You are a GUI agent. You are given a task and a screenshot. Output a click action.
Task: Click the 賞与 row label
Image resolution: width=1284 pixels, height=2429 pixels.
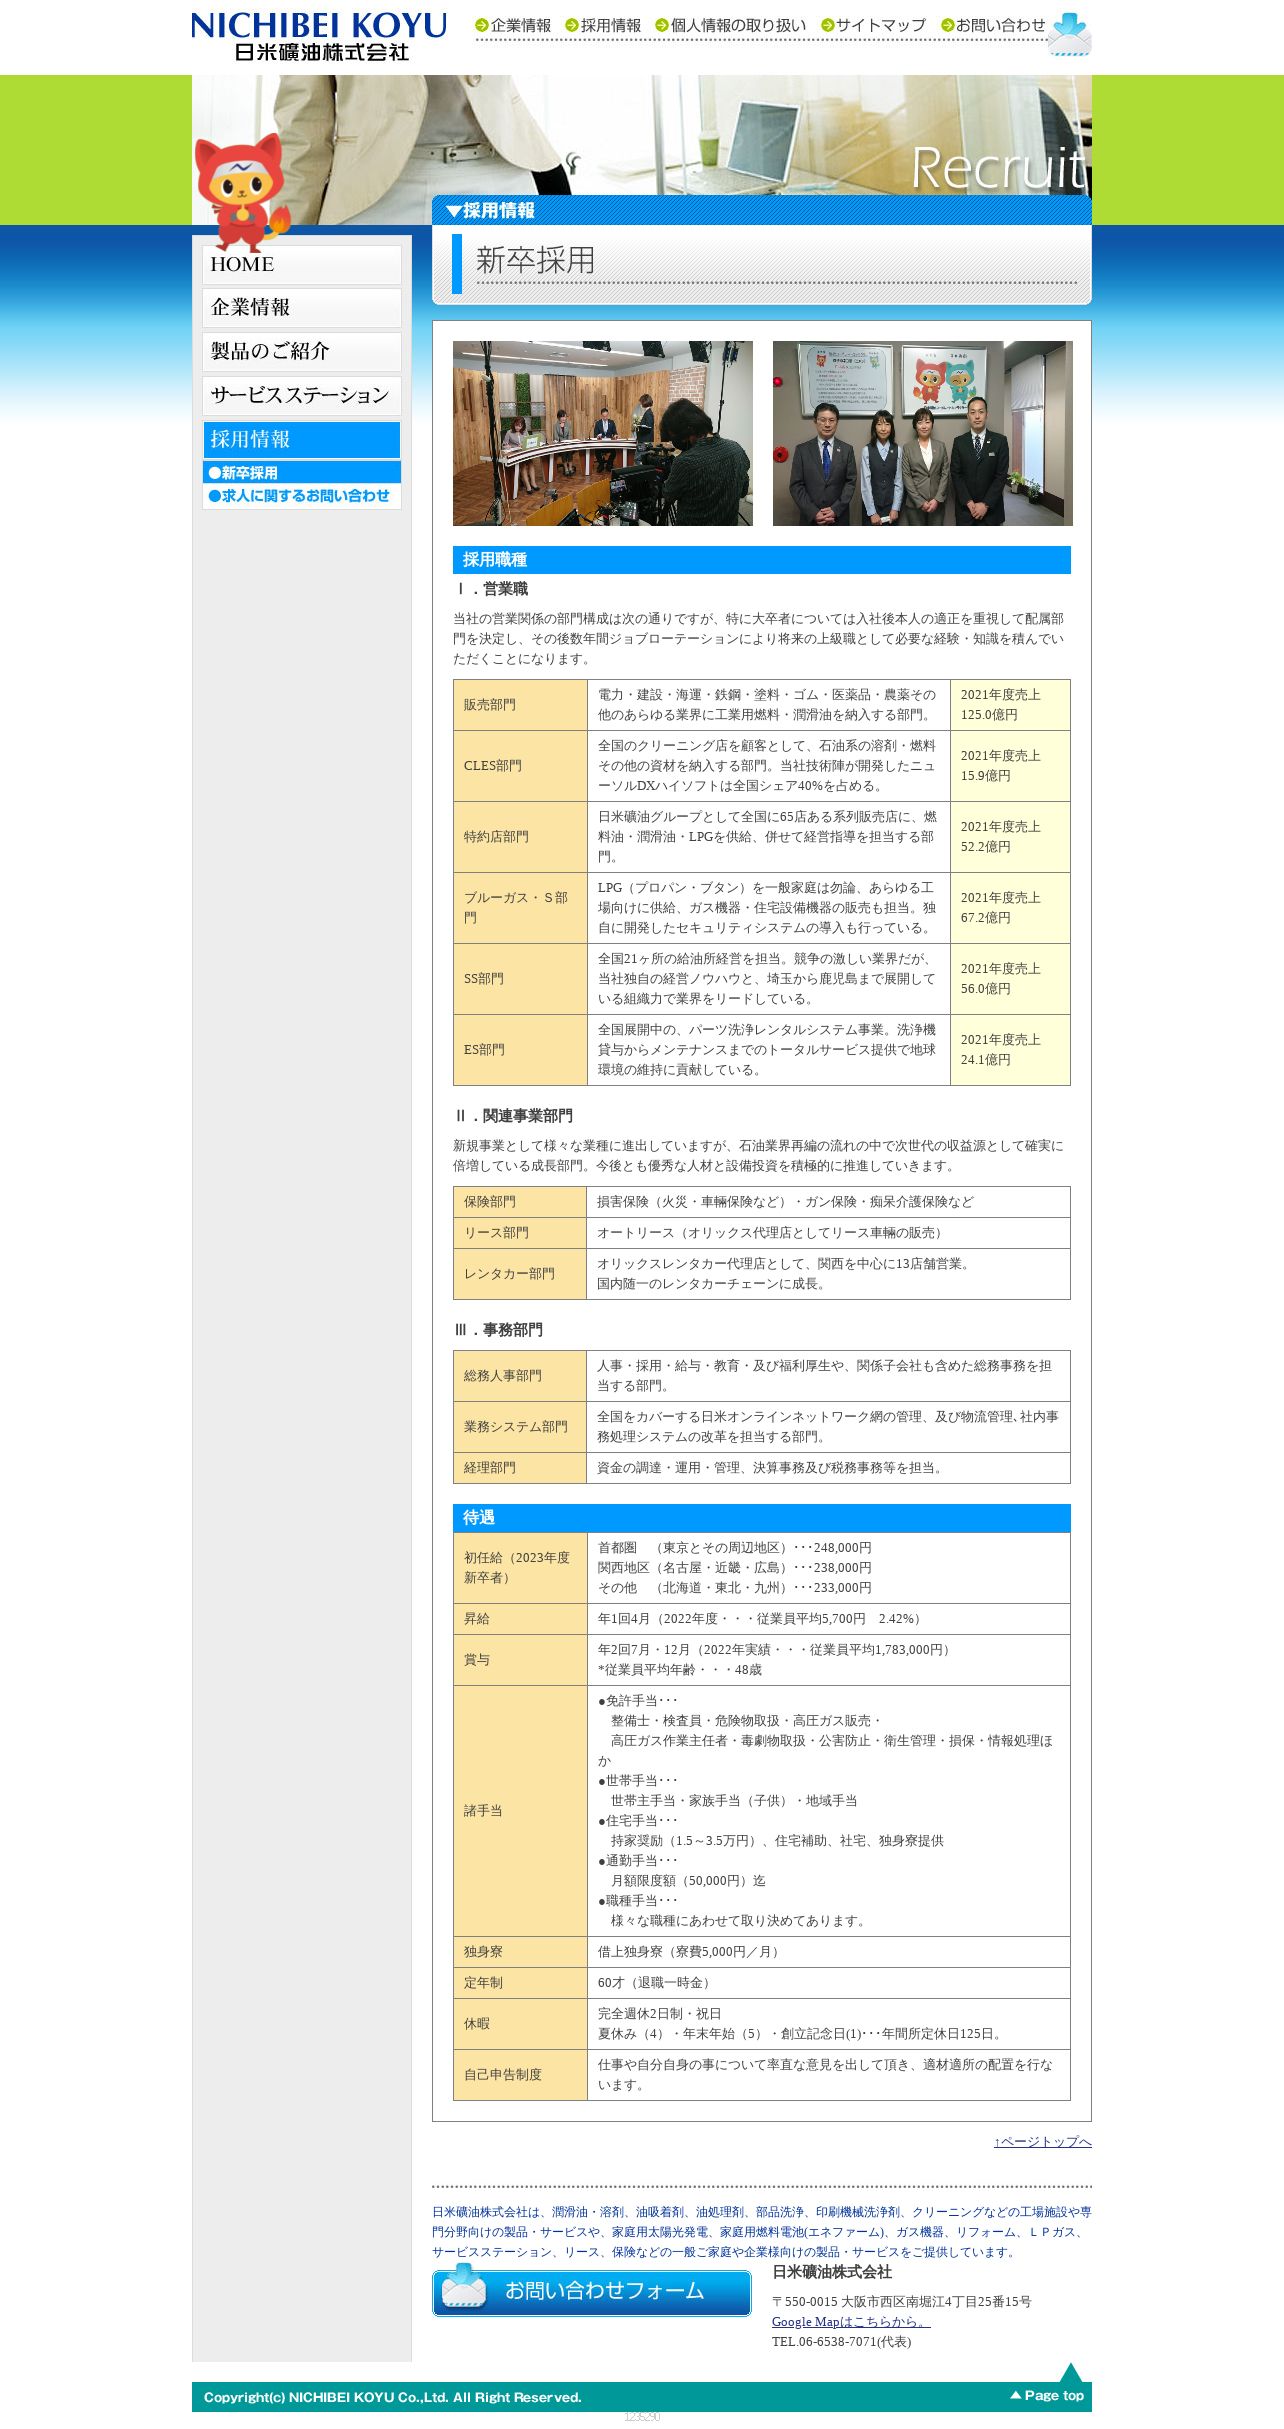point(520,1660)
